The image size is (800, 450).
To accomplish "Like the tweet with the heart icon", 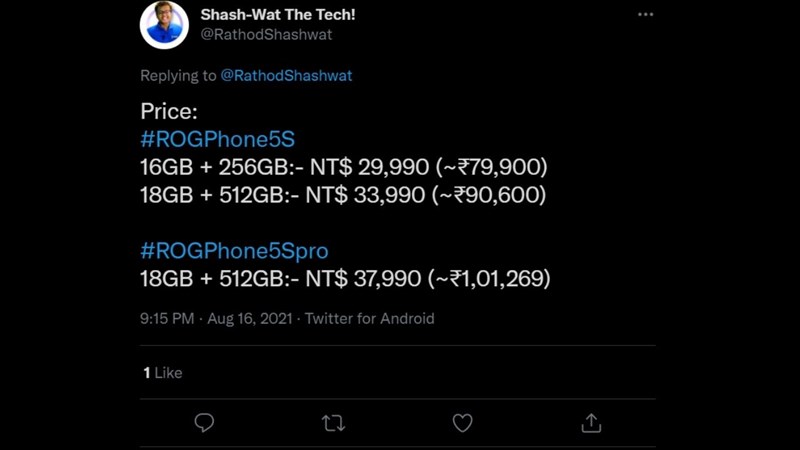I will pyautogui.click(x=462, y=423).
